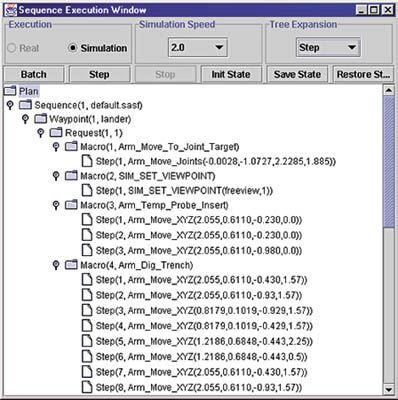Select Macro(4, Arm_Dig_Trench) label
398x400 pixels.
[137, 265]
